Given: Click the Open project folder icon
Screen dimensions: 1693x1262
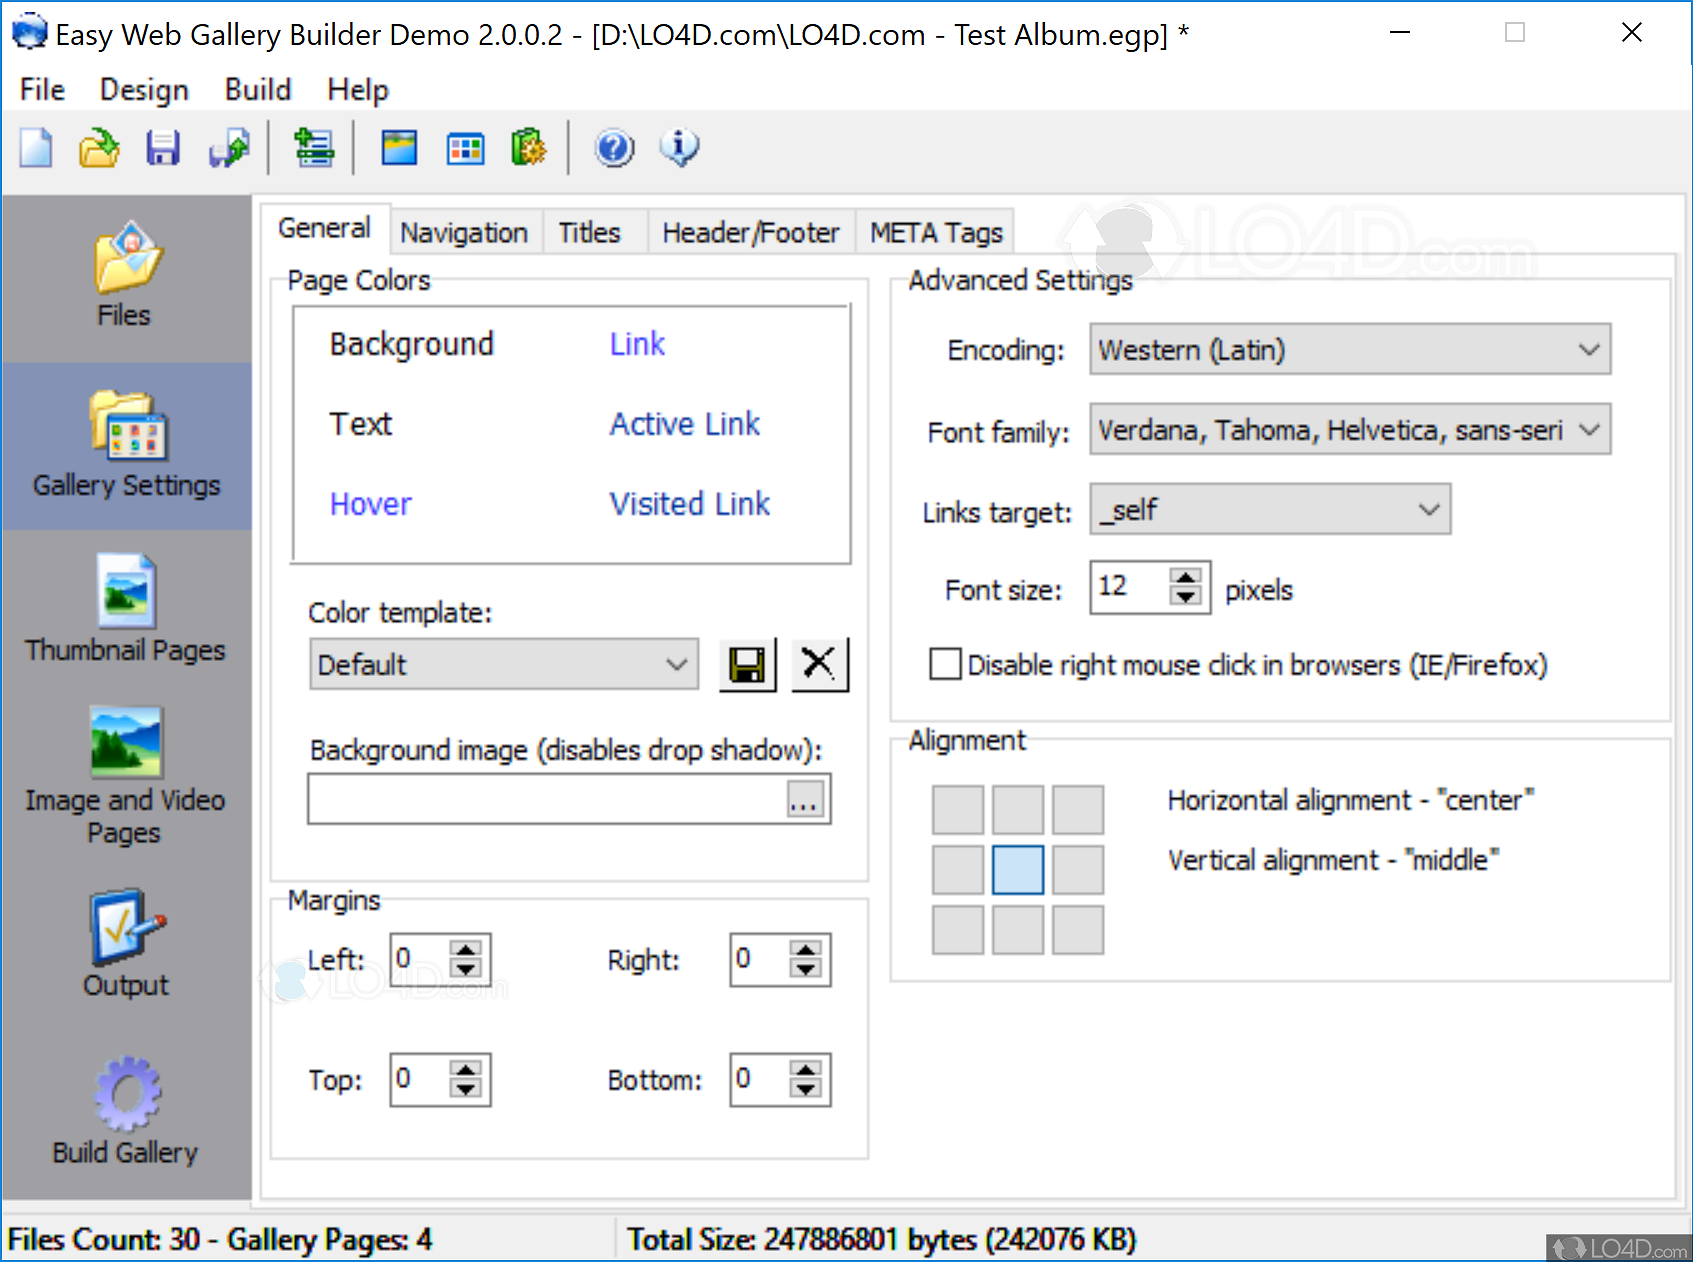Looking at the screenshot, I should point(99,149).
